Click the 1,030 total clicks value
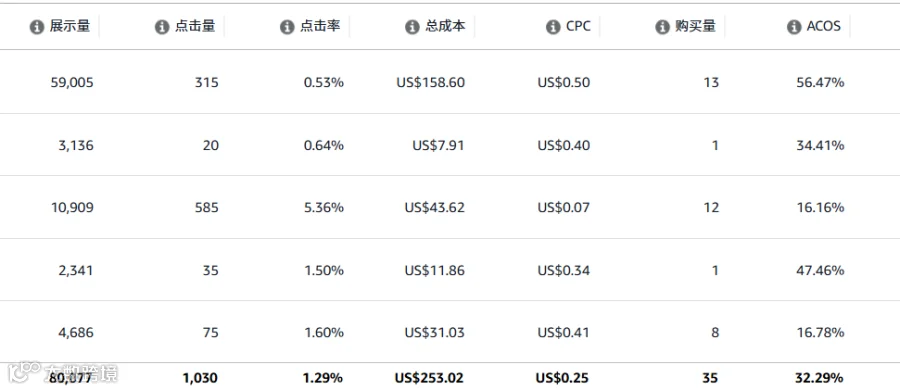 pos(200,378)
